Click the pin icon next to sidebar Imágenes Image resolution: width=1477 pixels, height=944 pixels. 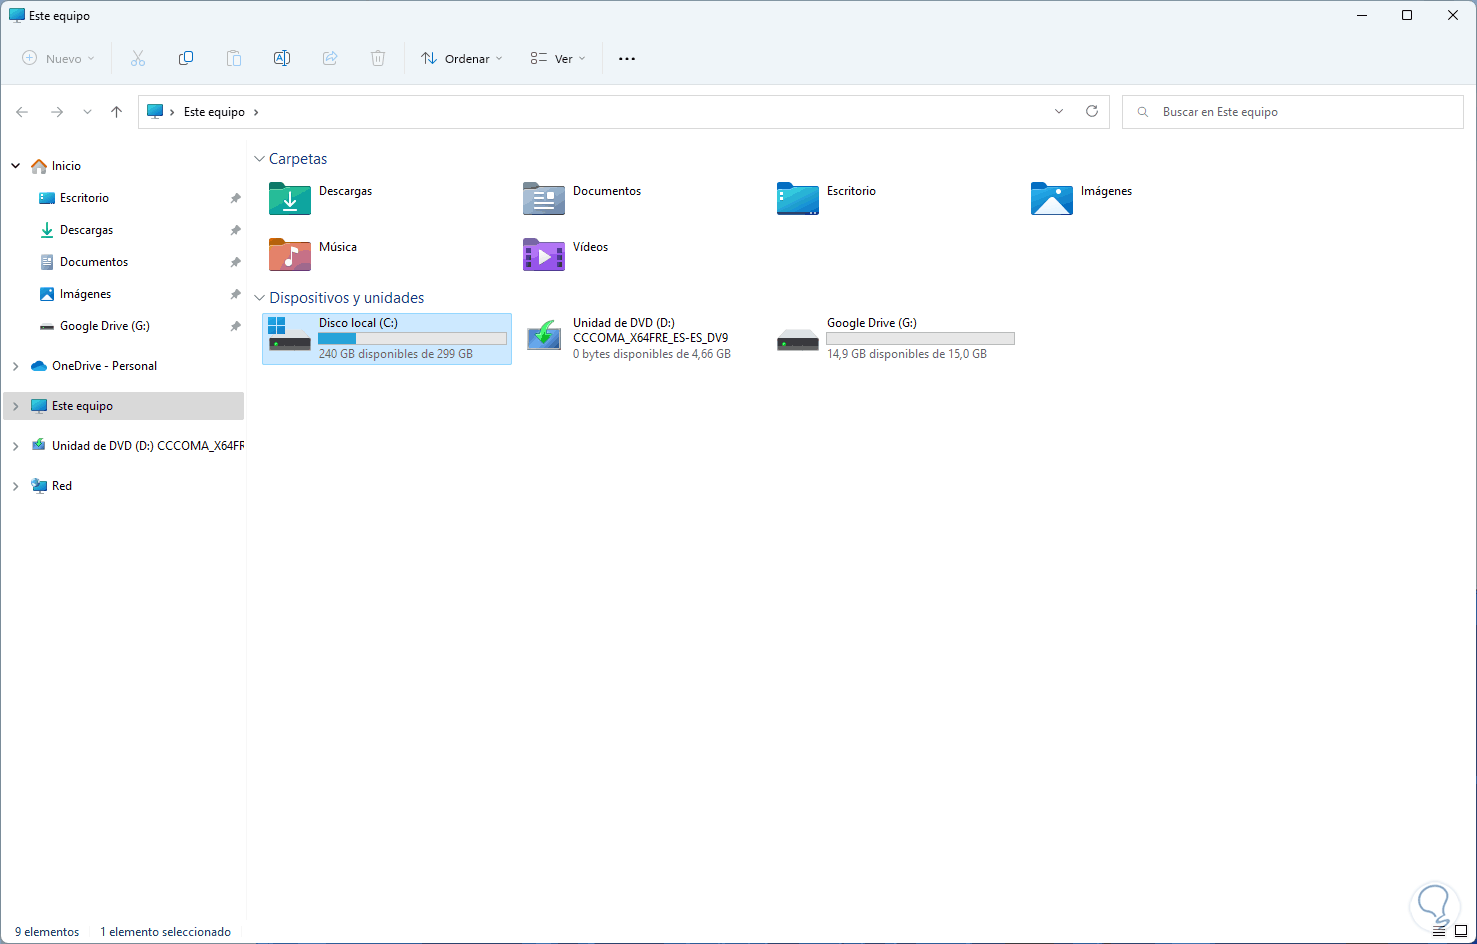pyautogui.click(x=236, y=294)
